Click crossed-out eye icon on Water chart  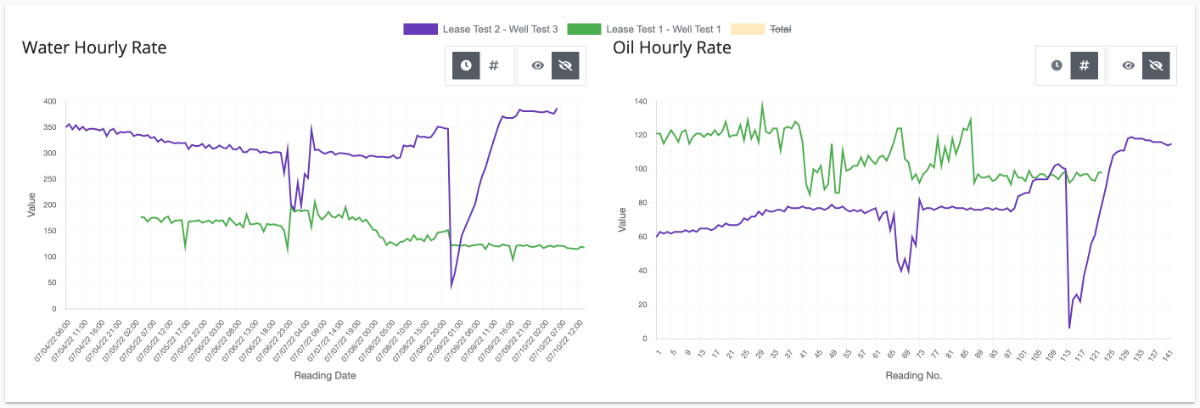(x=566, y=65)
